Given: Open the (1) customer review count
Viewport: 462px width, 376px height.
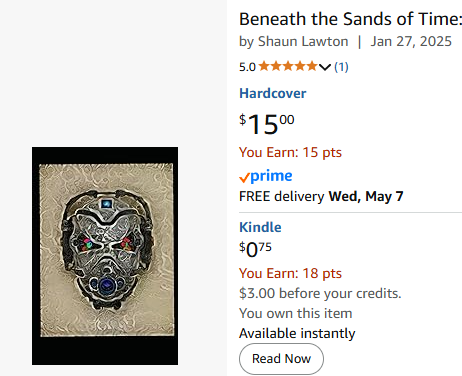Looking at the screenshot, I should tap(341, 67).
